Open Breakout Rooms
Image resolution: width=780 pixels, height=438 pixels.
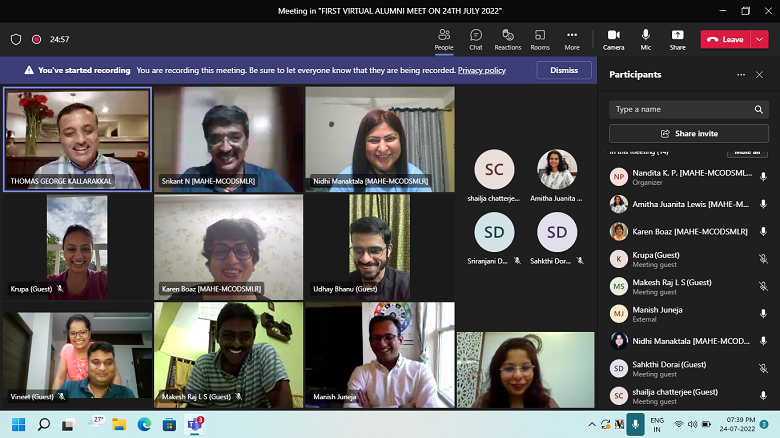[540, 39]
